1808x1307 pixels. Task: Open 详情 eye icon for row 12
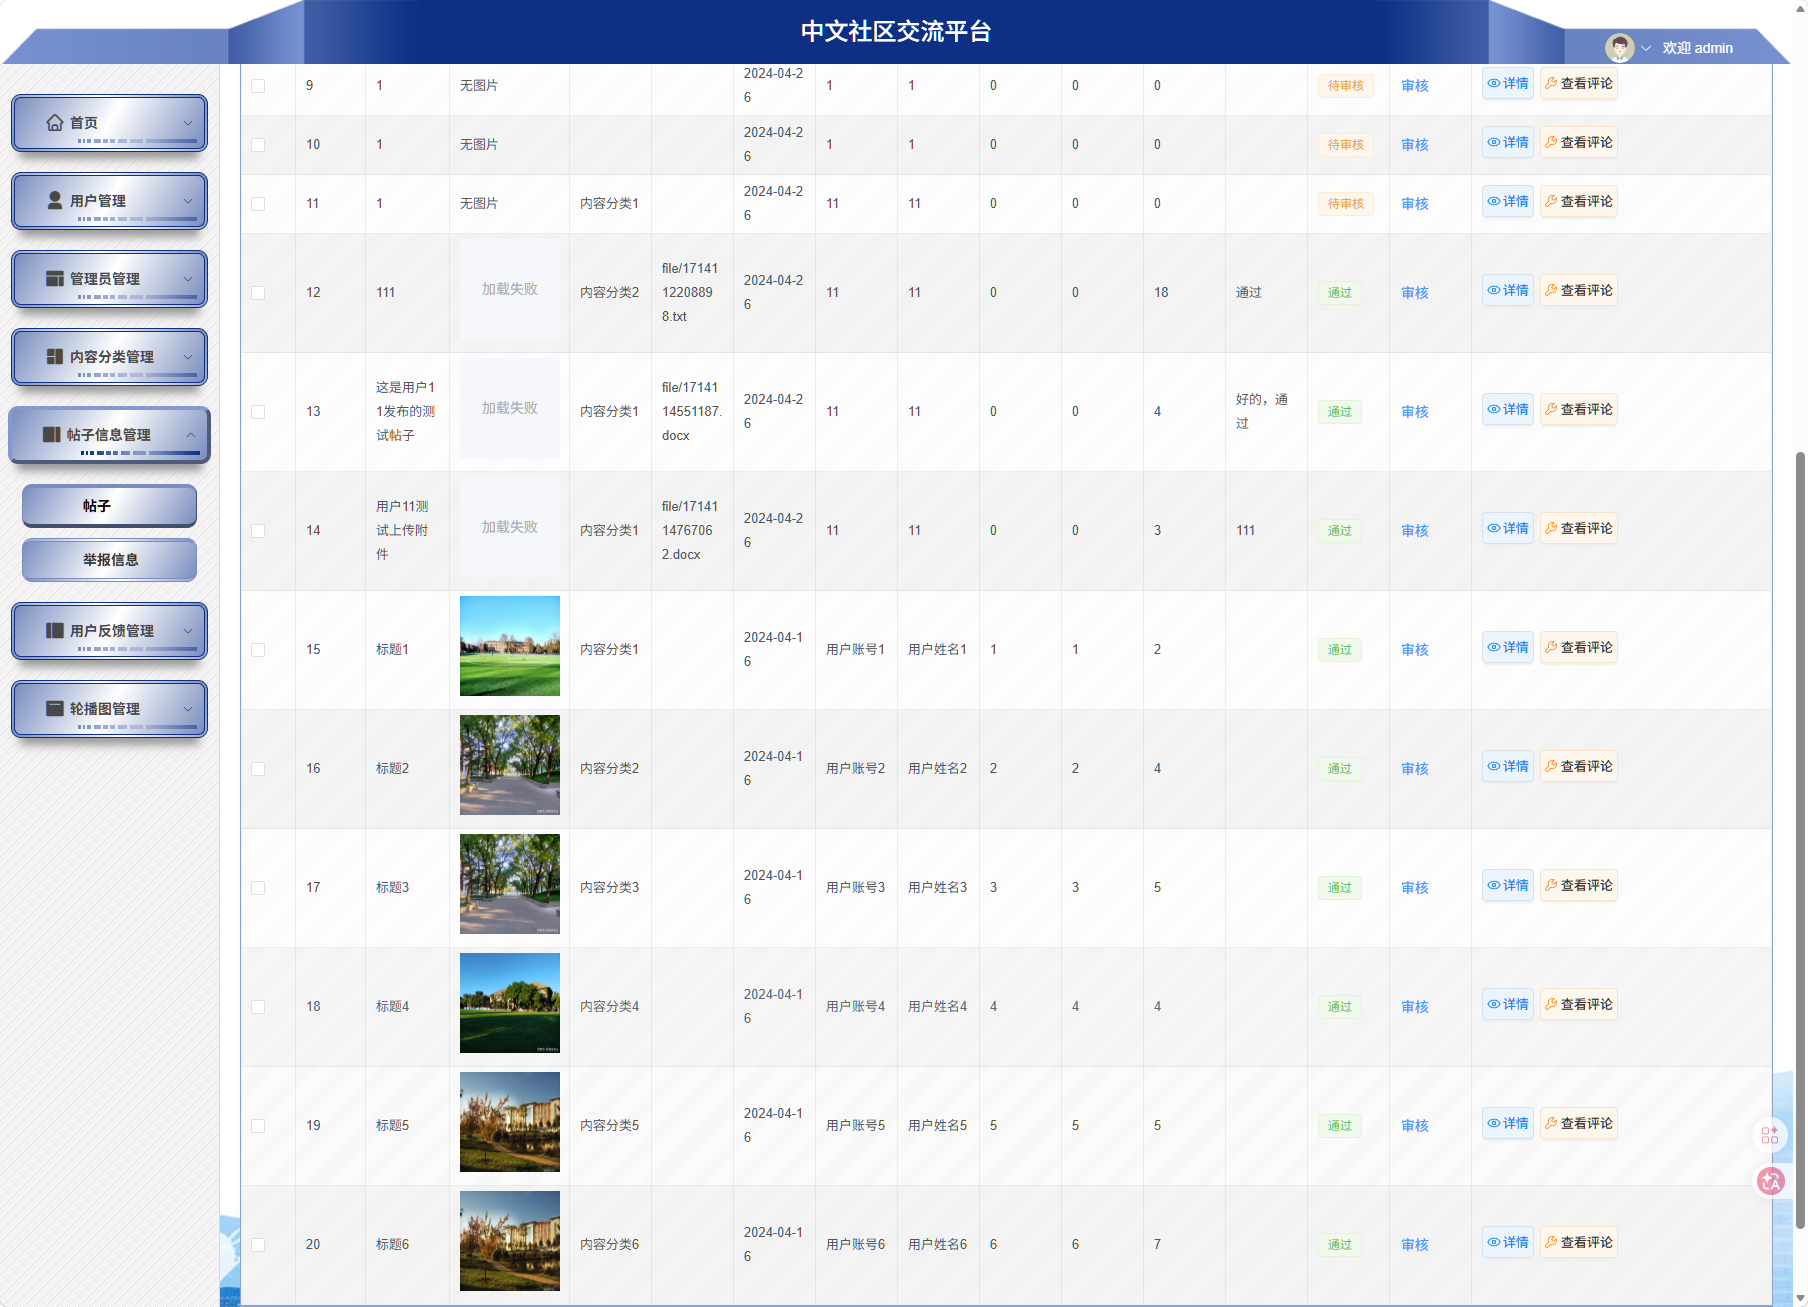tap(1494, 290)
